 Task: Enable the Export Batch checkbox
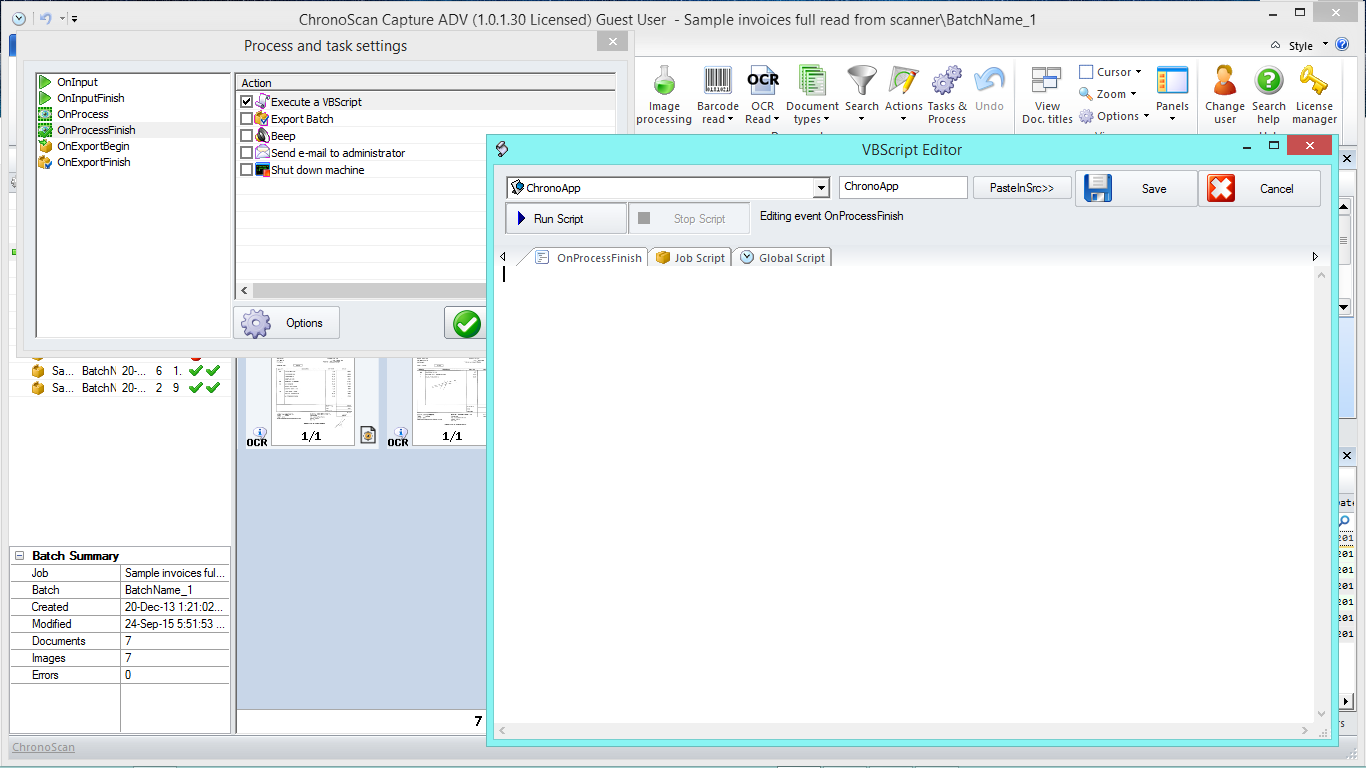tap(247, 119)
